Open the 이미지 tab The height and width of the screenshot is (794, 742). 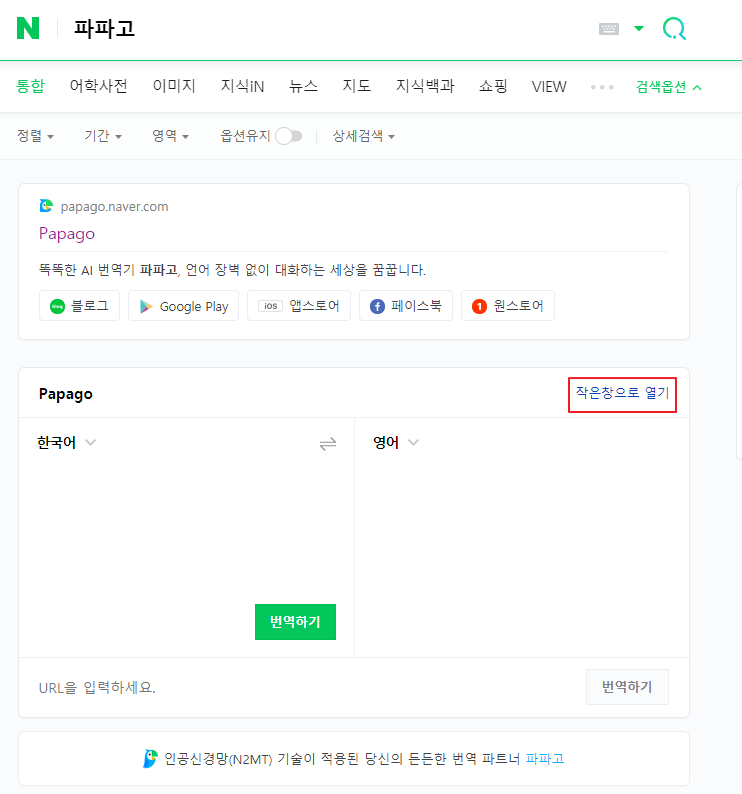click(x=174, y=86)
